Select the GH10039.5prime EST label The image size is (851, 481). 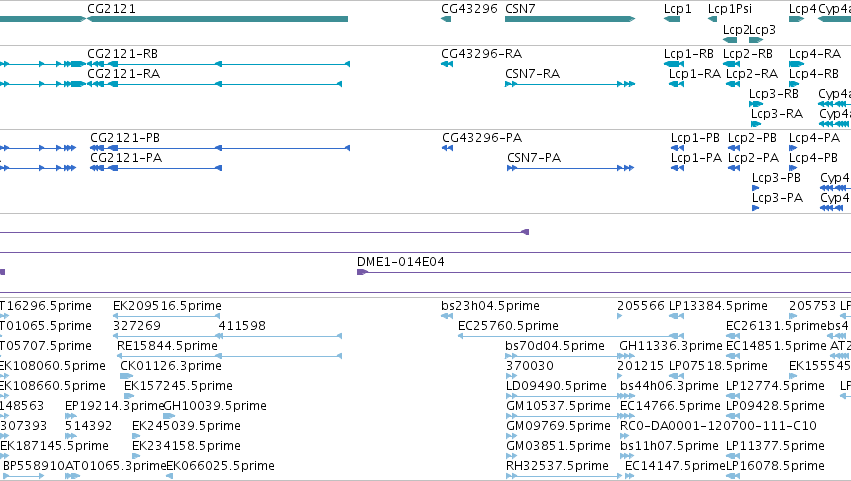215,407
